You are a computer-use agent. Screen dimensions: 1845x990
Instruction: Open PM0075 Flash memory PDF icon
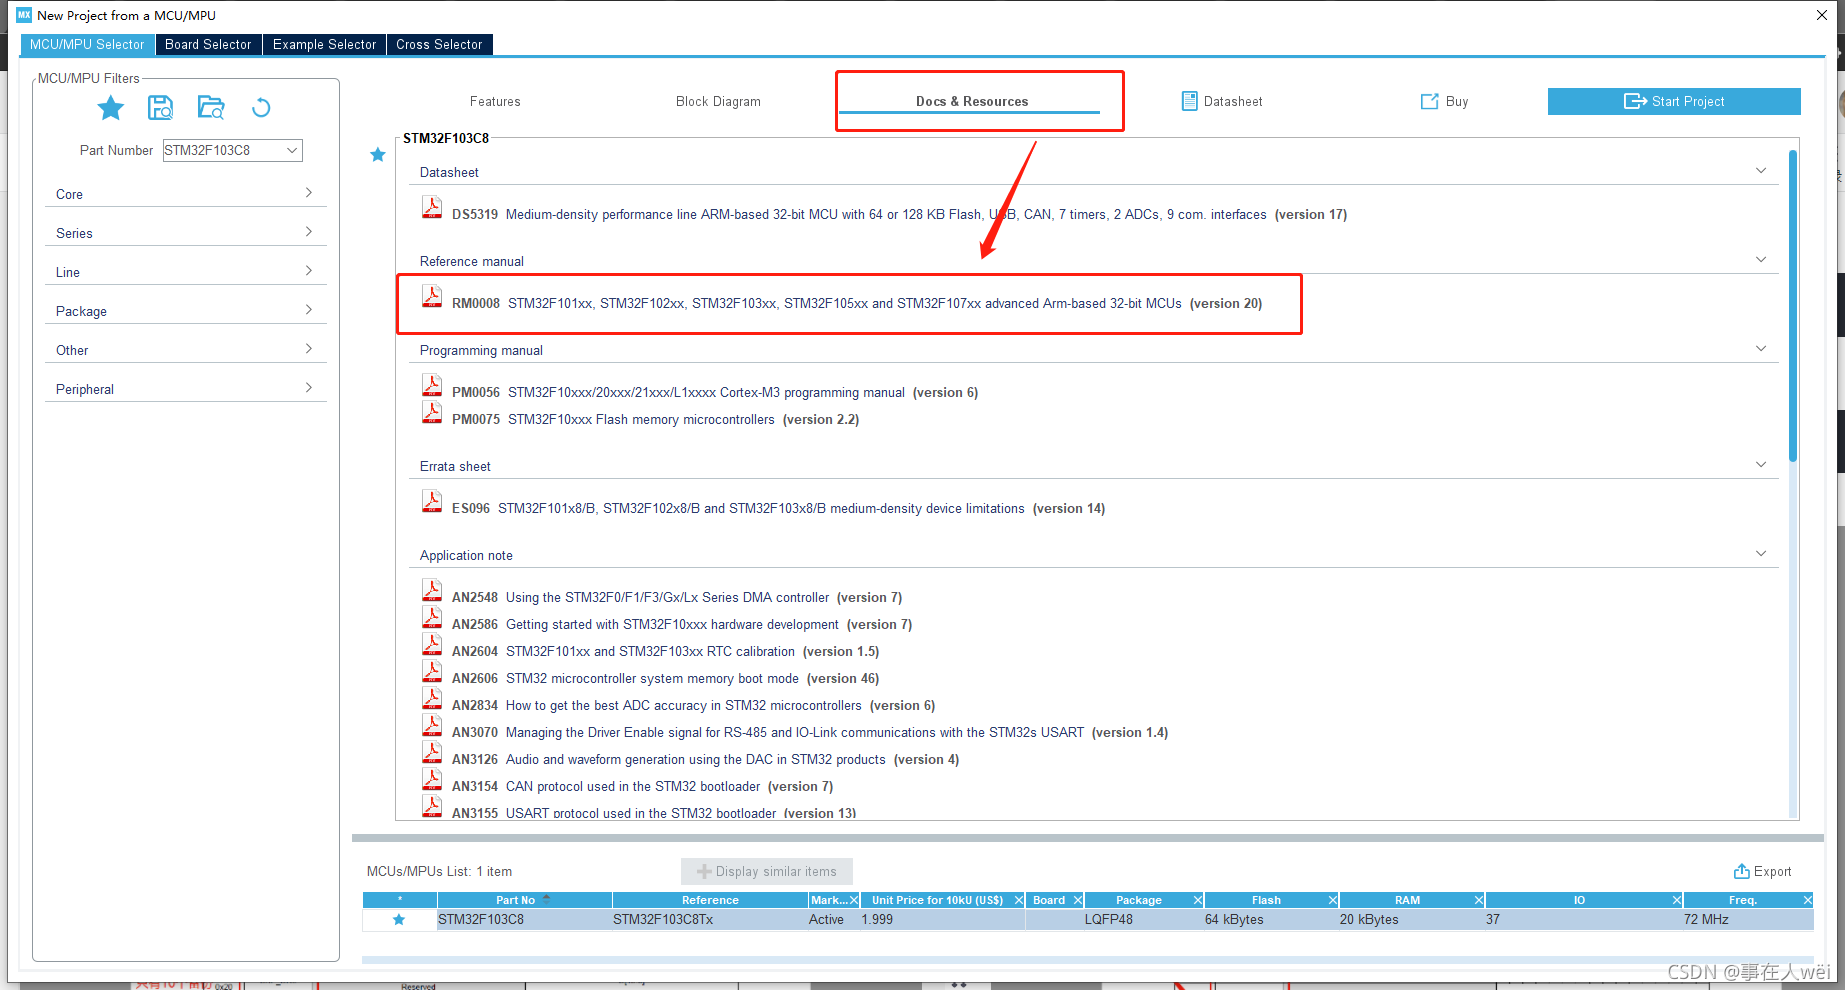click(432, 412)
